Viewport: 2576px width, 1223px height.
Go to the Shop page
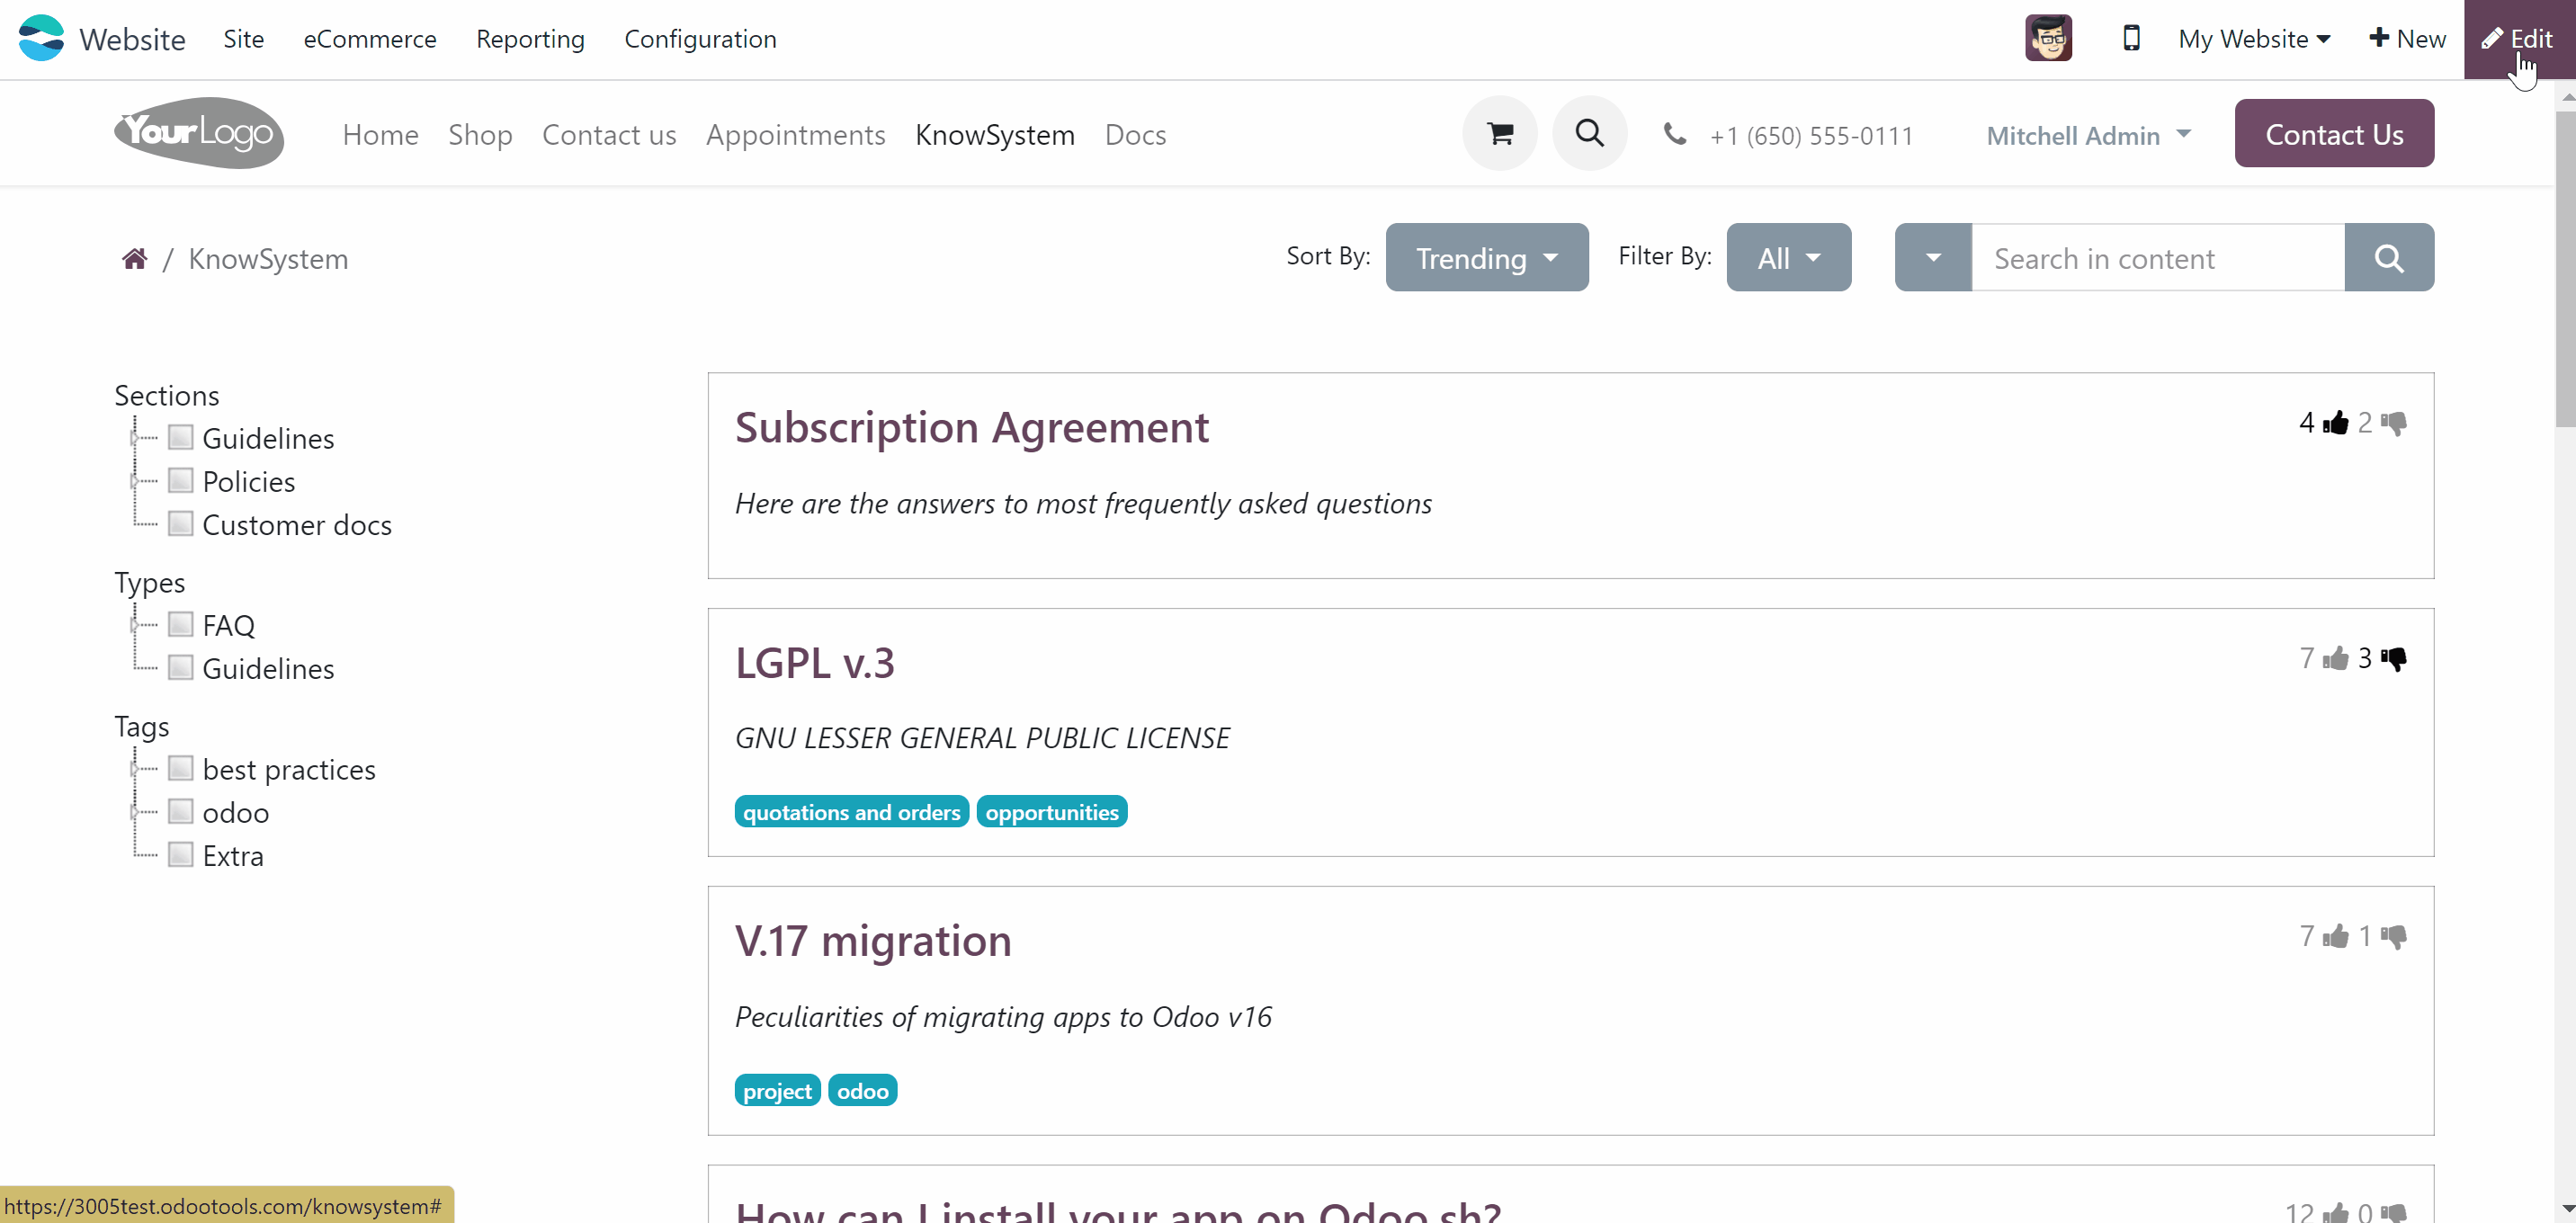tap(480, 135)
